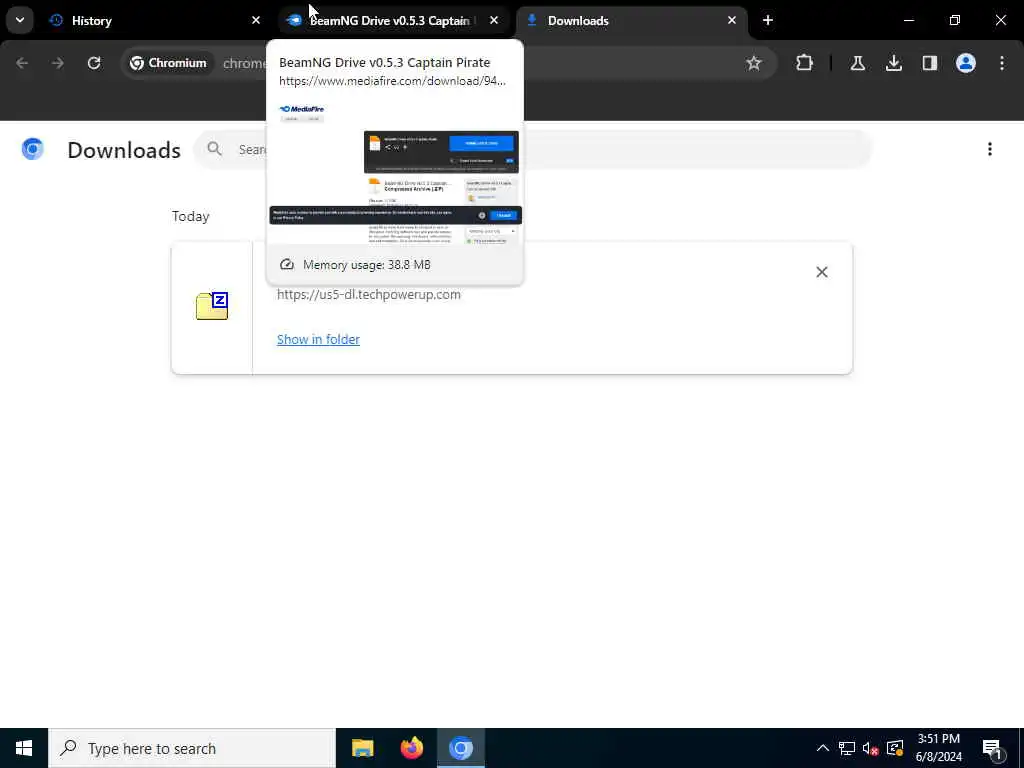Screen dimensions: 1024x768
Task: Click the Downloads page search field
Action: [x=533, y=150]
